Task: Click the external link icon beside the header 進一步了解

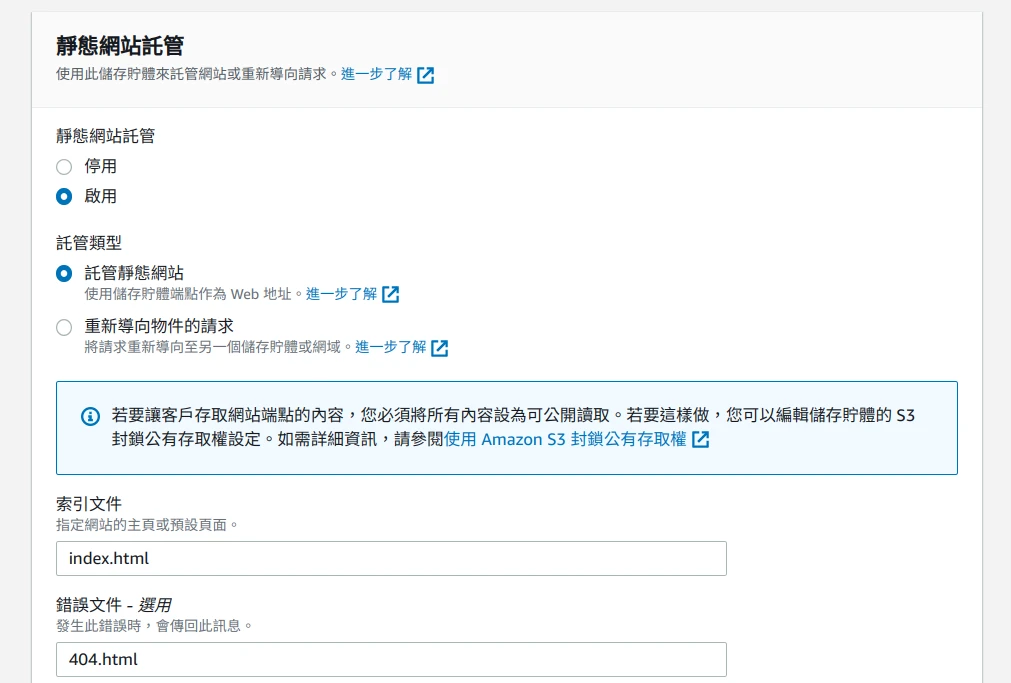Action: (426, 75)
